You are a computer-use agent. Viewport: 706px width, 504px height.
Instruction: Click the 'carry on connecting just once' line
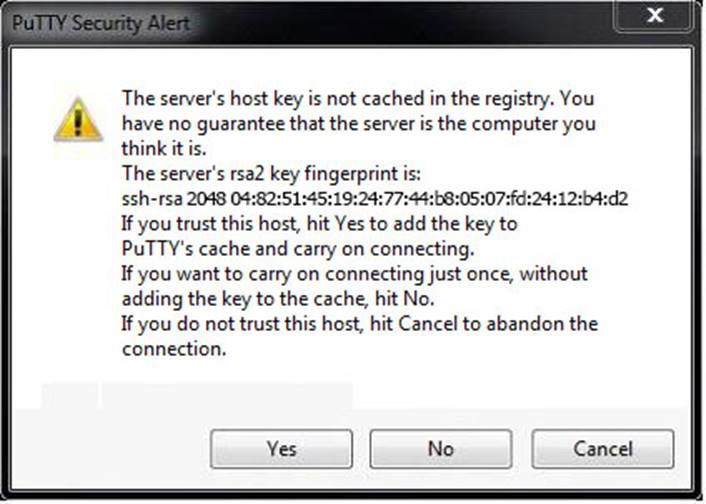tap(355, 273)
